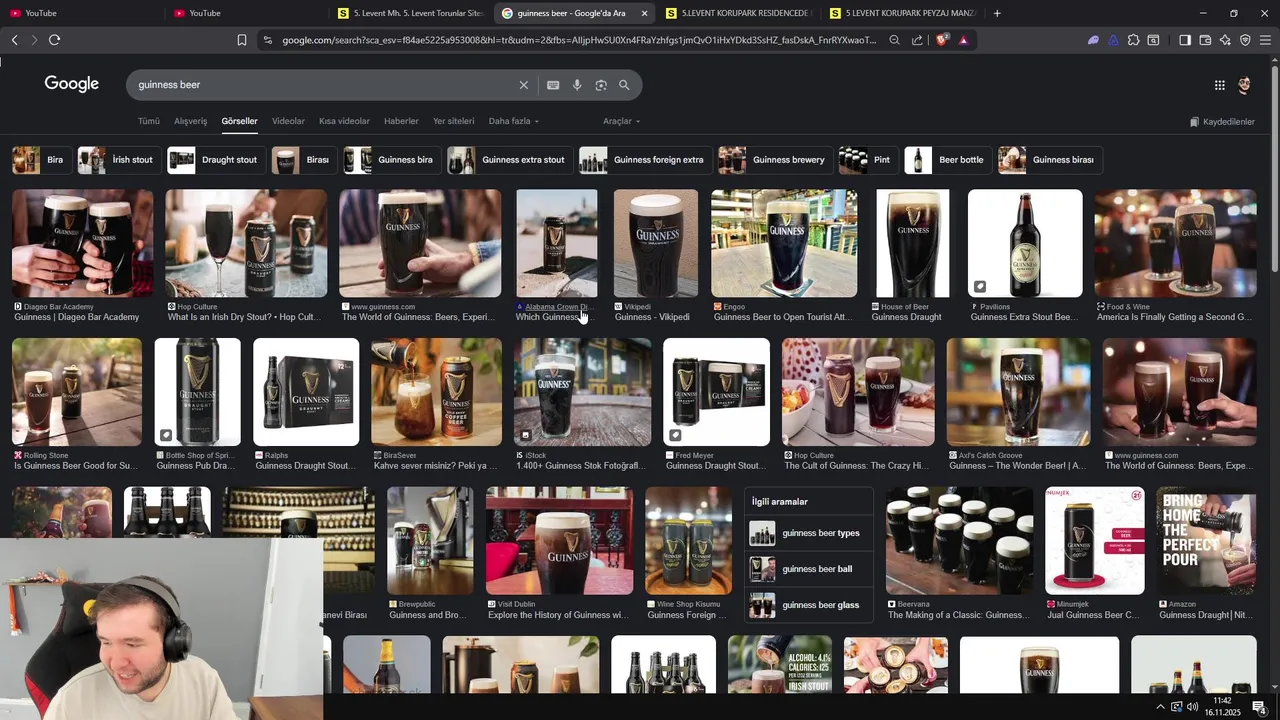Share this page via the share icon
Viewport: 1280px width, 720px height.
tap(917, 40)
